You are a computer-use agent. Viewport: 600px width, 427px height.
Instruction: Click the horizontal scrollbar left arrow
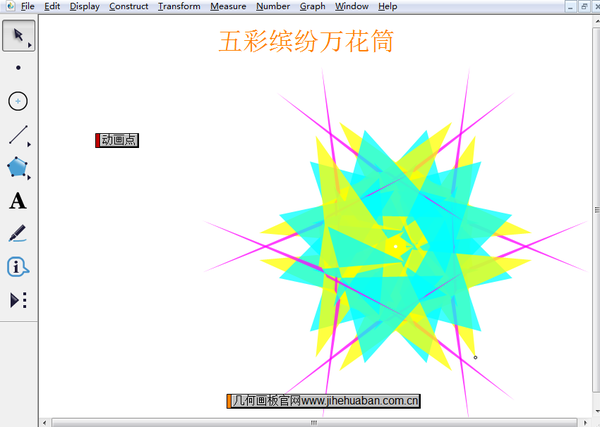pos(45,422)
